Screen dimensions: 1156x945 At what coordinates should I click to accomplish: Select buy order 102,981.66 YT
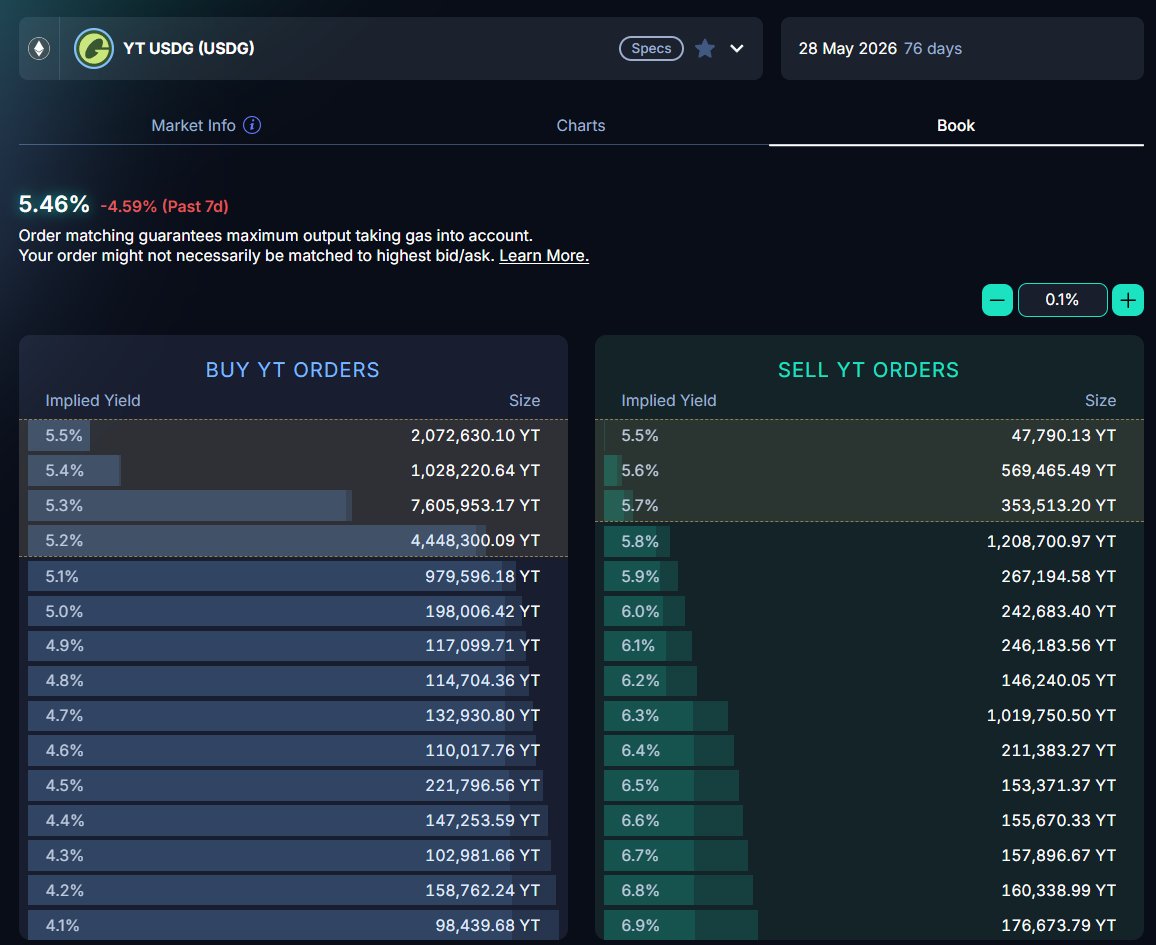click(x=293, y=855)
